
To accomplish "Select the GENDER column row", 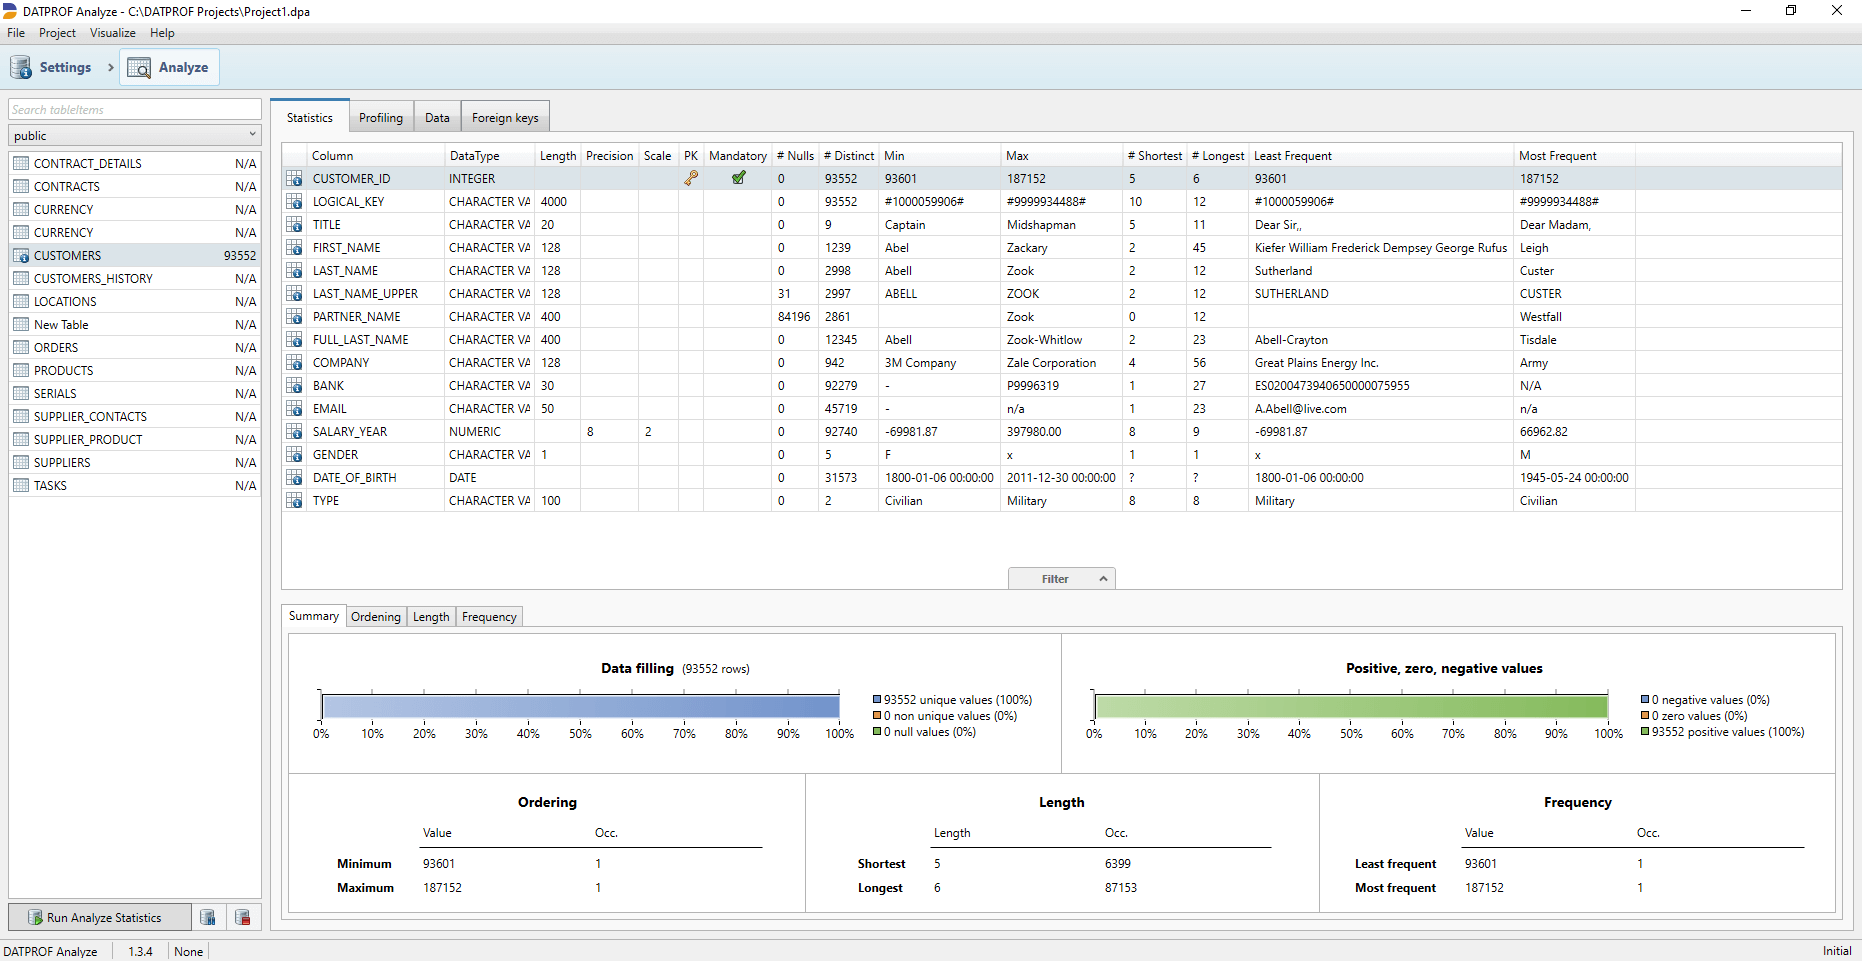I will [x=1061, y=454].
